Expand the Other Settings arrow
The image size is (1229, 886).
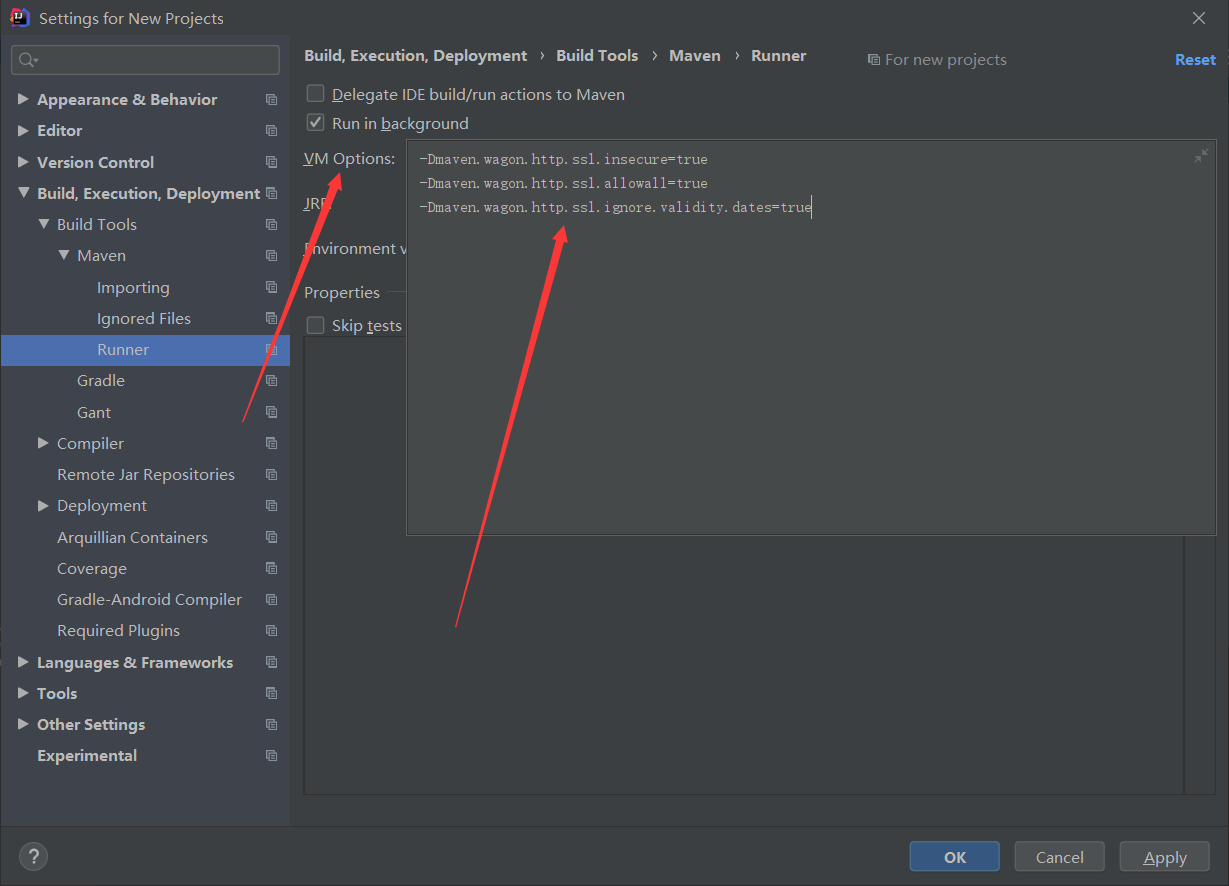point(23,724)
